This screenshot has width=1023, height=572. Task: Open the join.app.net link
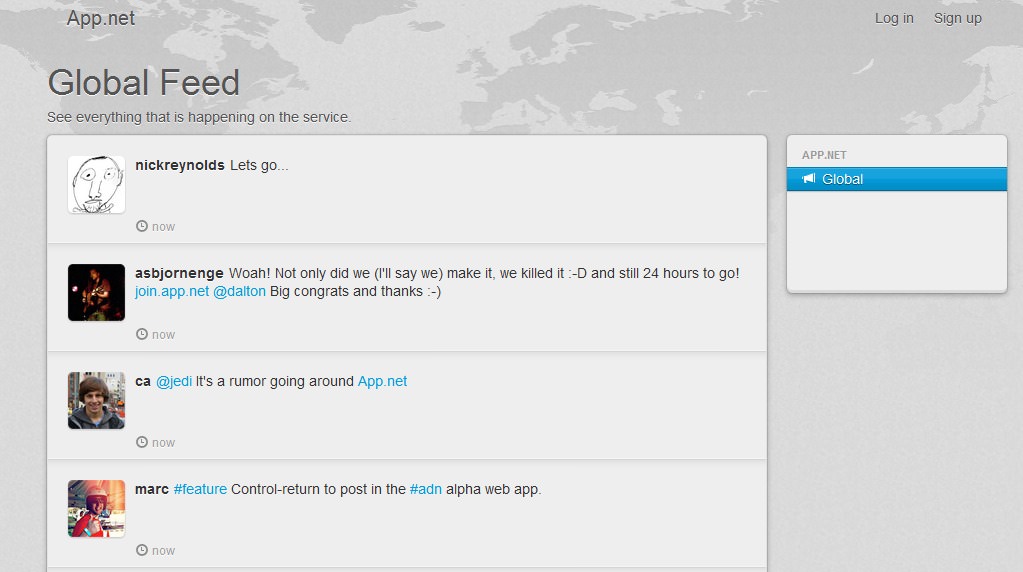click(x=172, y=292)
